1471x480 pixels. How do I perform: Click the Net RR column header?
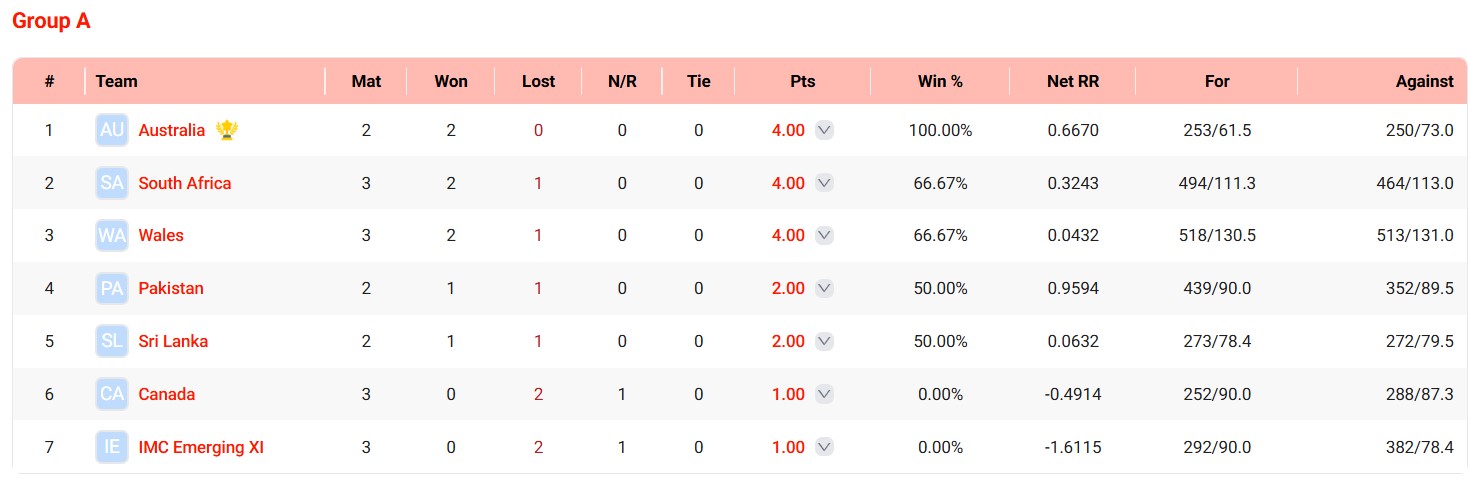[x=1073, y=81]
